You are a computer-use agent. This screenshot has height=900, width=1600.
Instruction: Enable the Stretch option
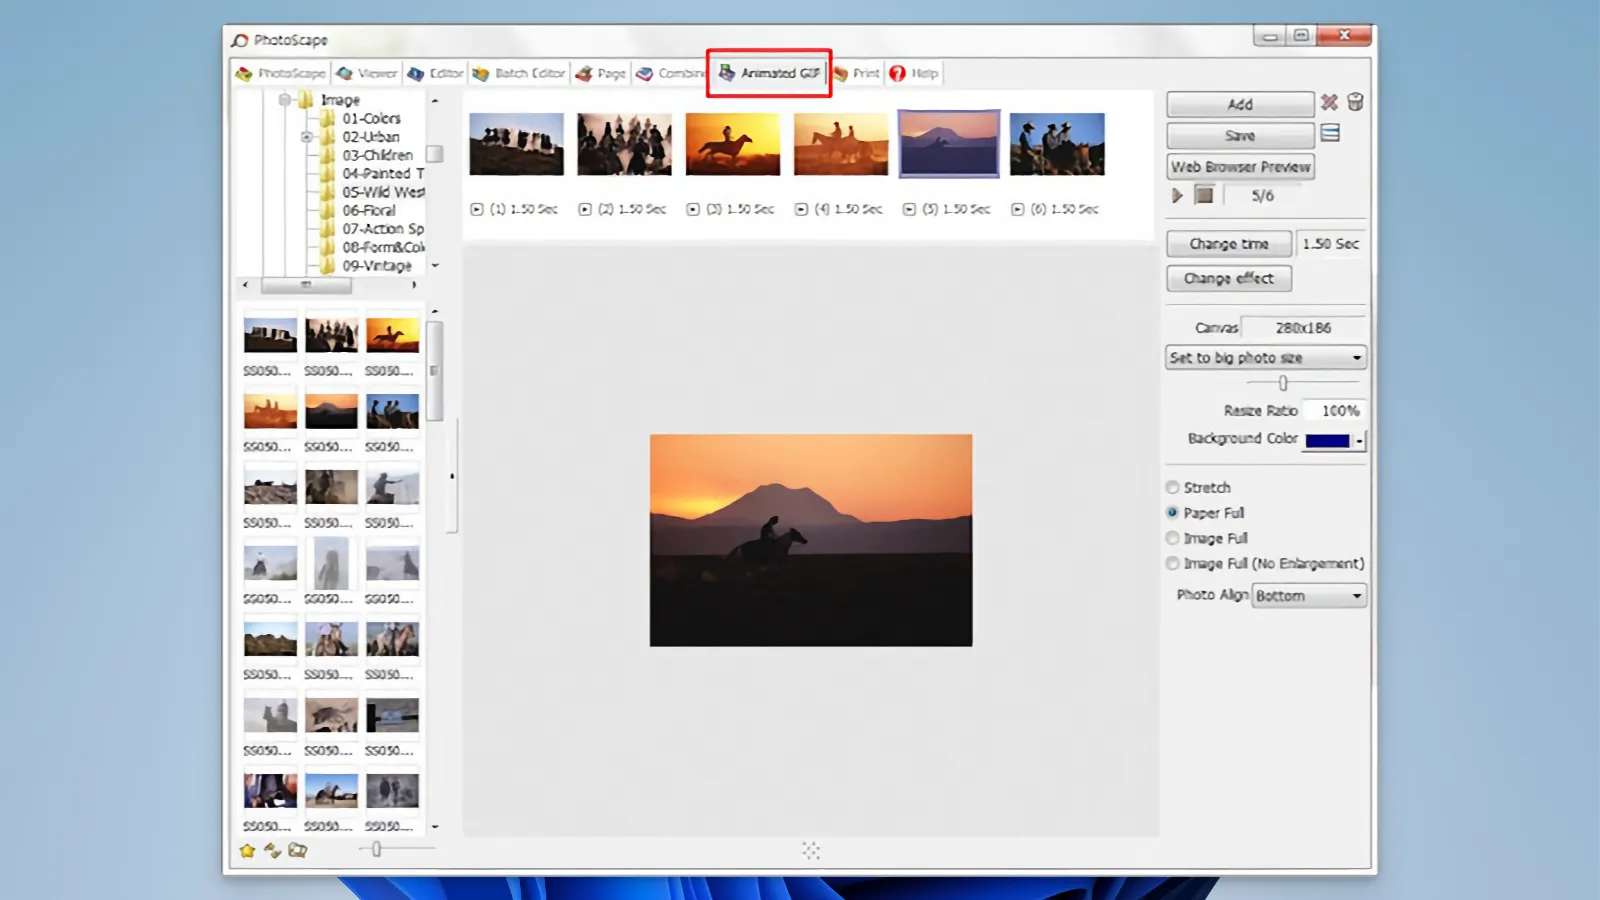click(x=1171, y=487)
